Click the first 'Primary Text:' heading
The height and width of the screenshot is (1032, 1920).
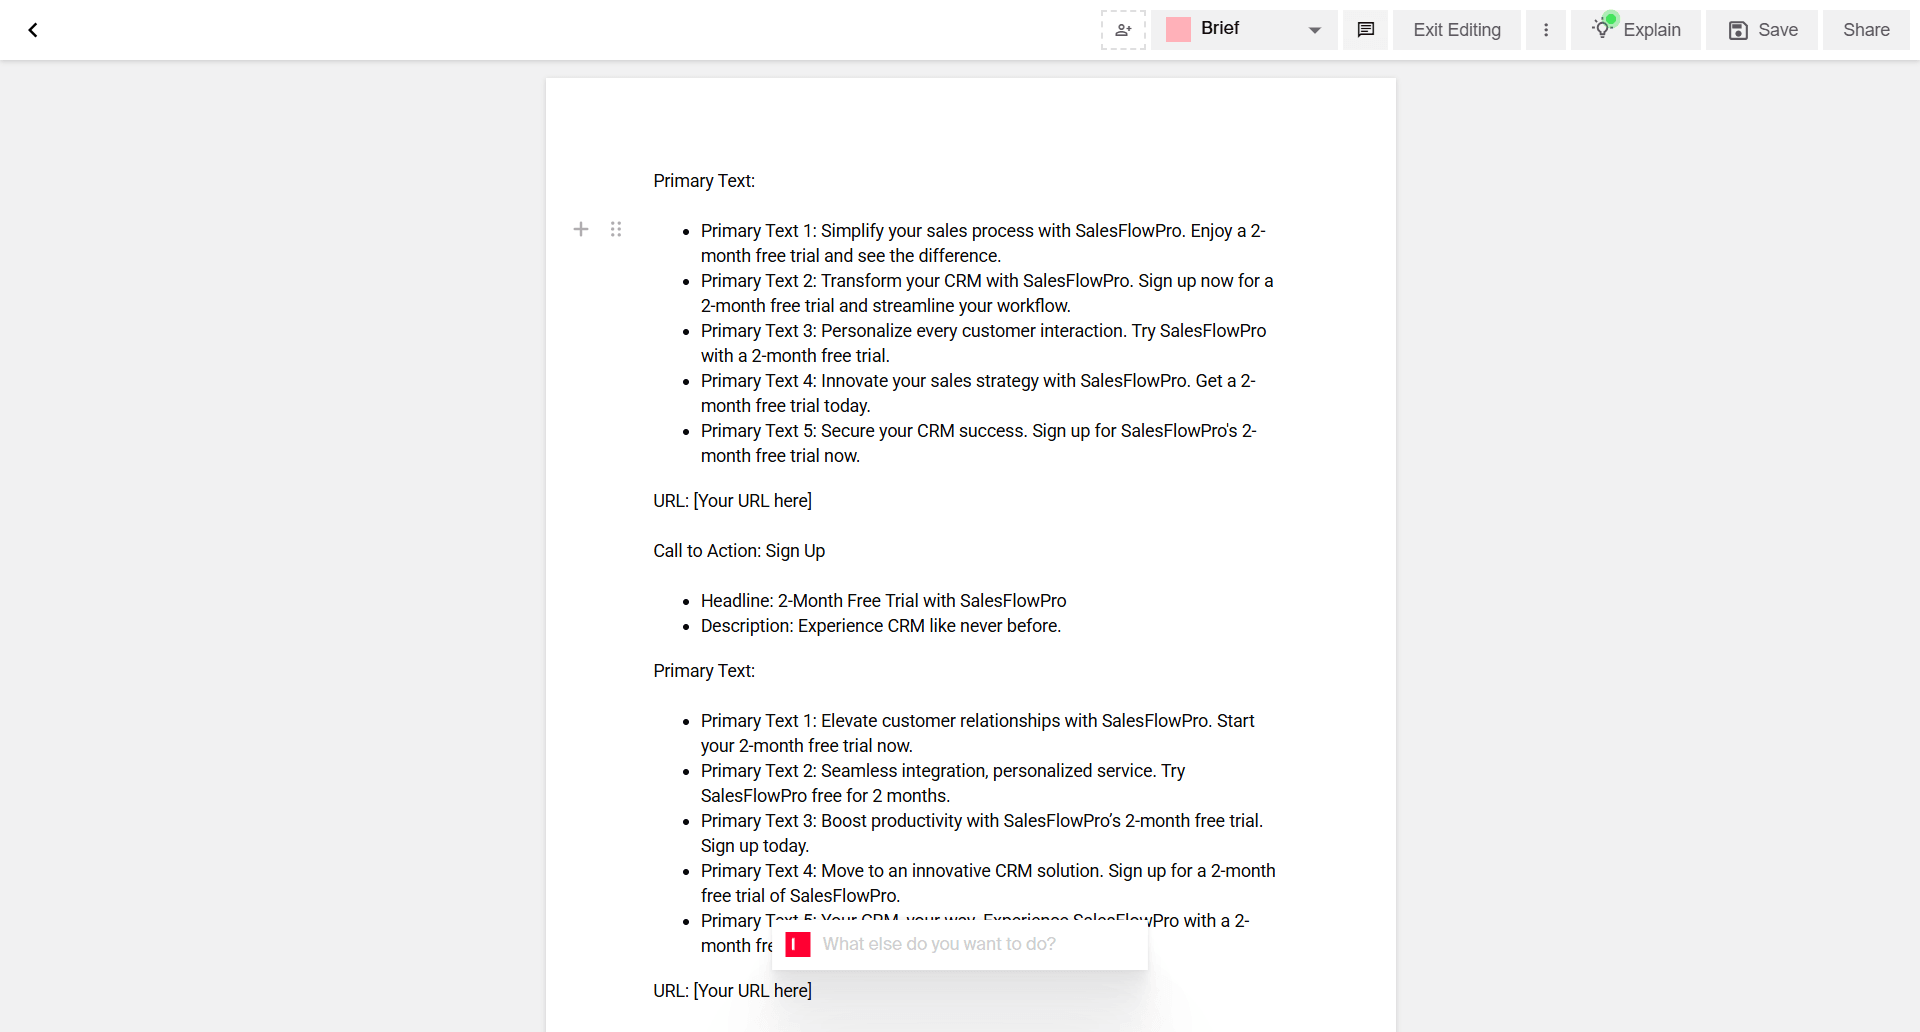click(704, 181)
